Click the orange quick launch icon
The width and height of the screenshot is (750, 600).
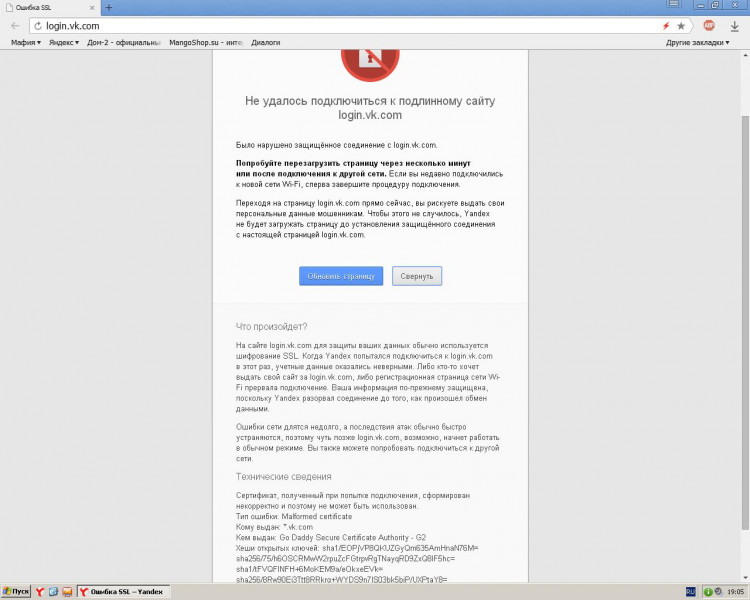point(67,592)
